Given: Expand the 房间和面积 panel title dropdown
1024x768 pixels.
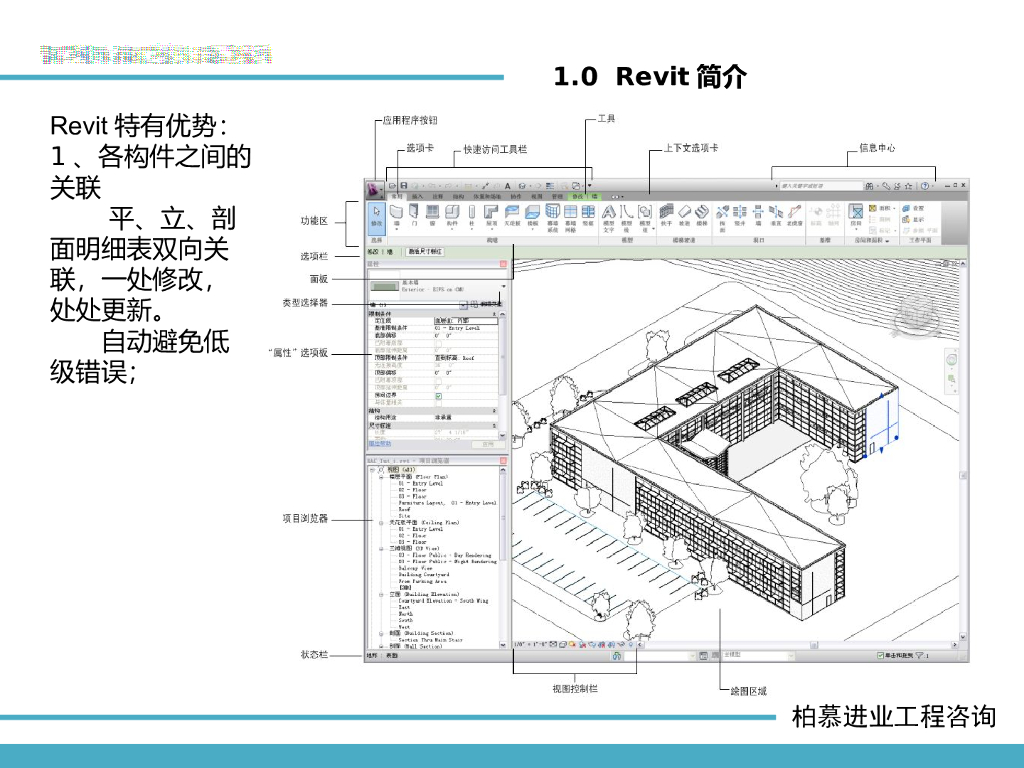Looking at the screenshot, I should 888,241.
